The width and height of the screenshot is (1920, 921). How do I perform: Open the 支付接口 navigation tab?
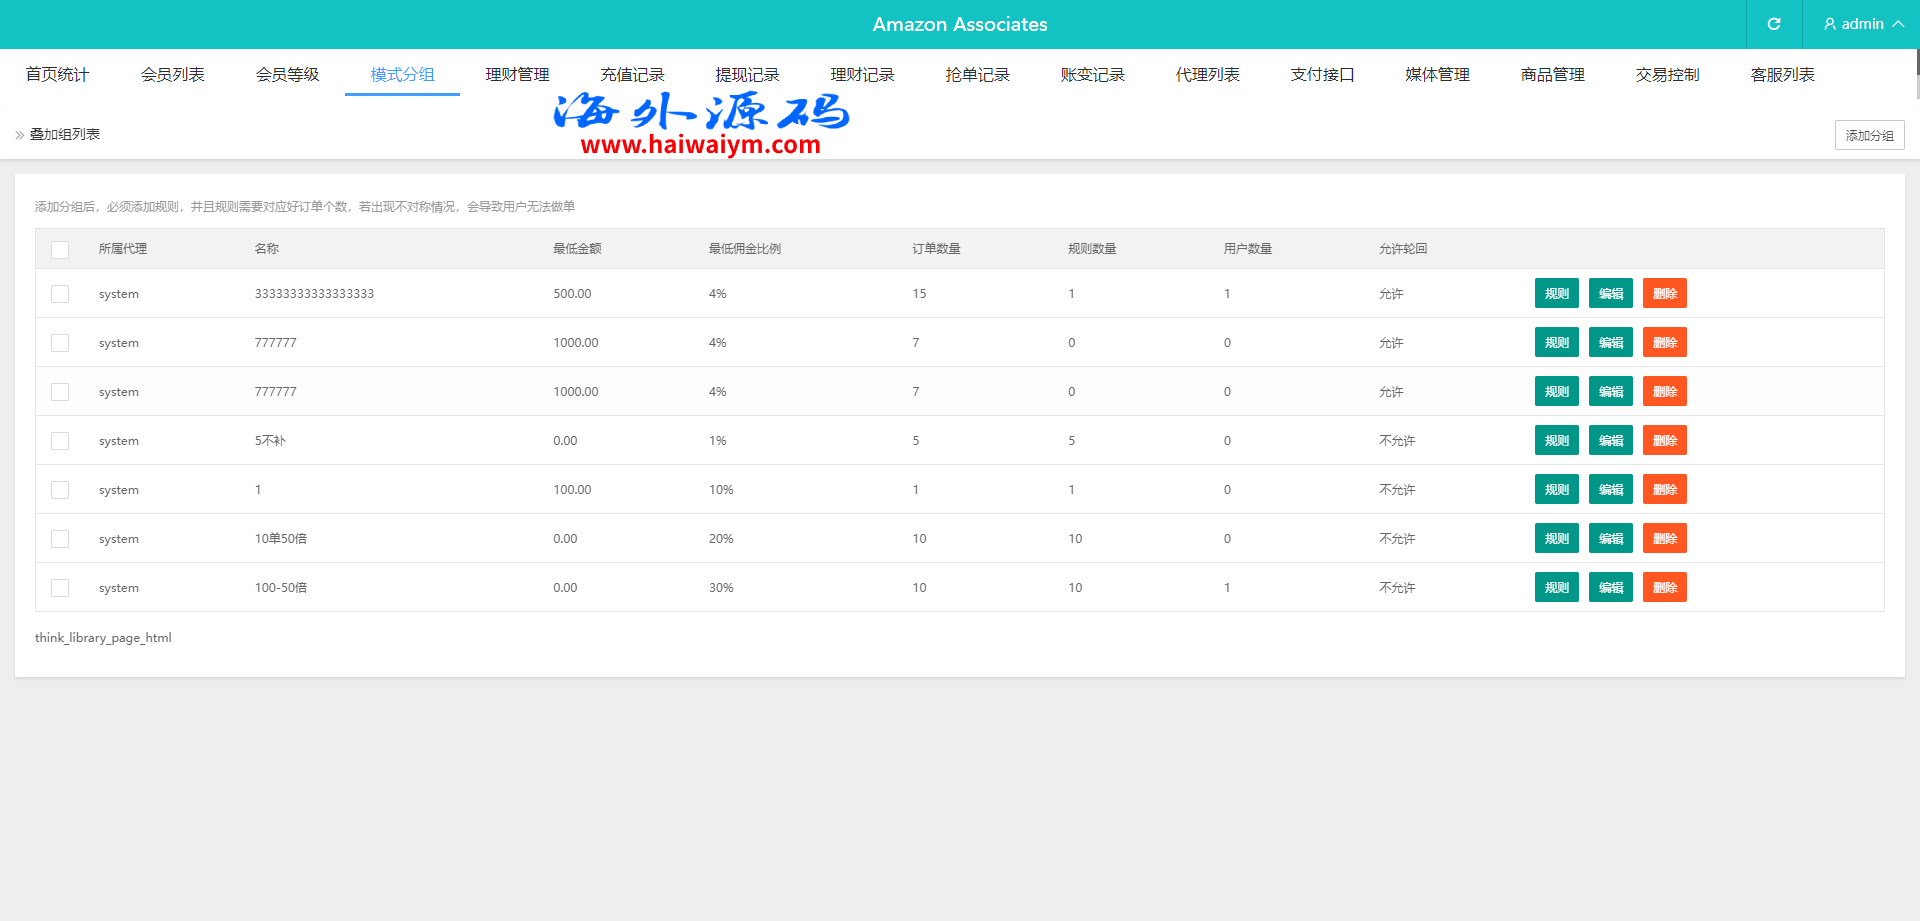click(x=1322, y=75)
